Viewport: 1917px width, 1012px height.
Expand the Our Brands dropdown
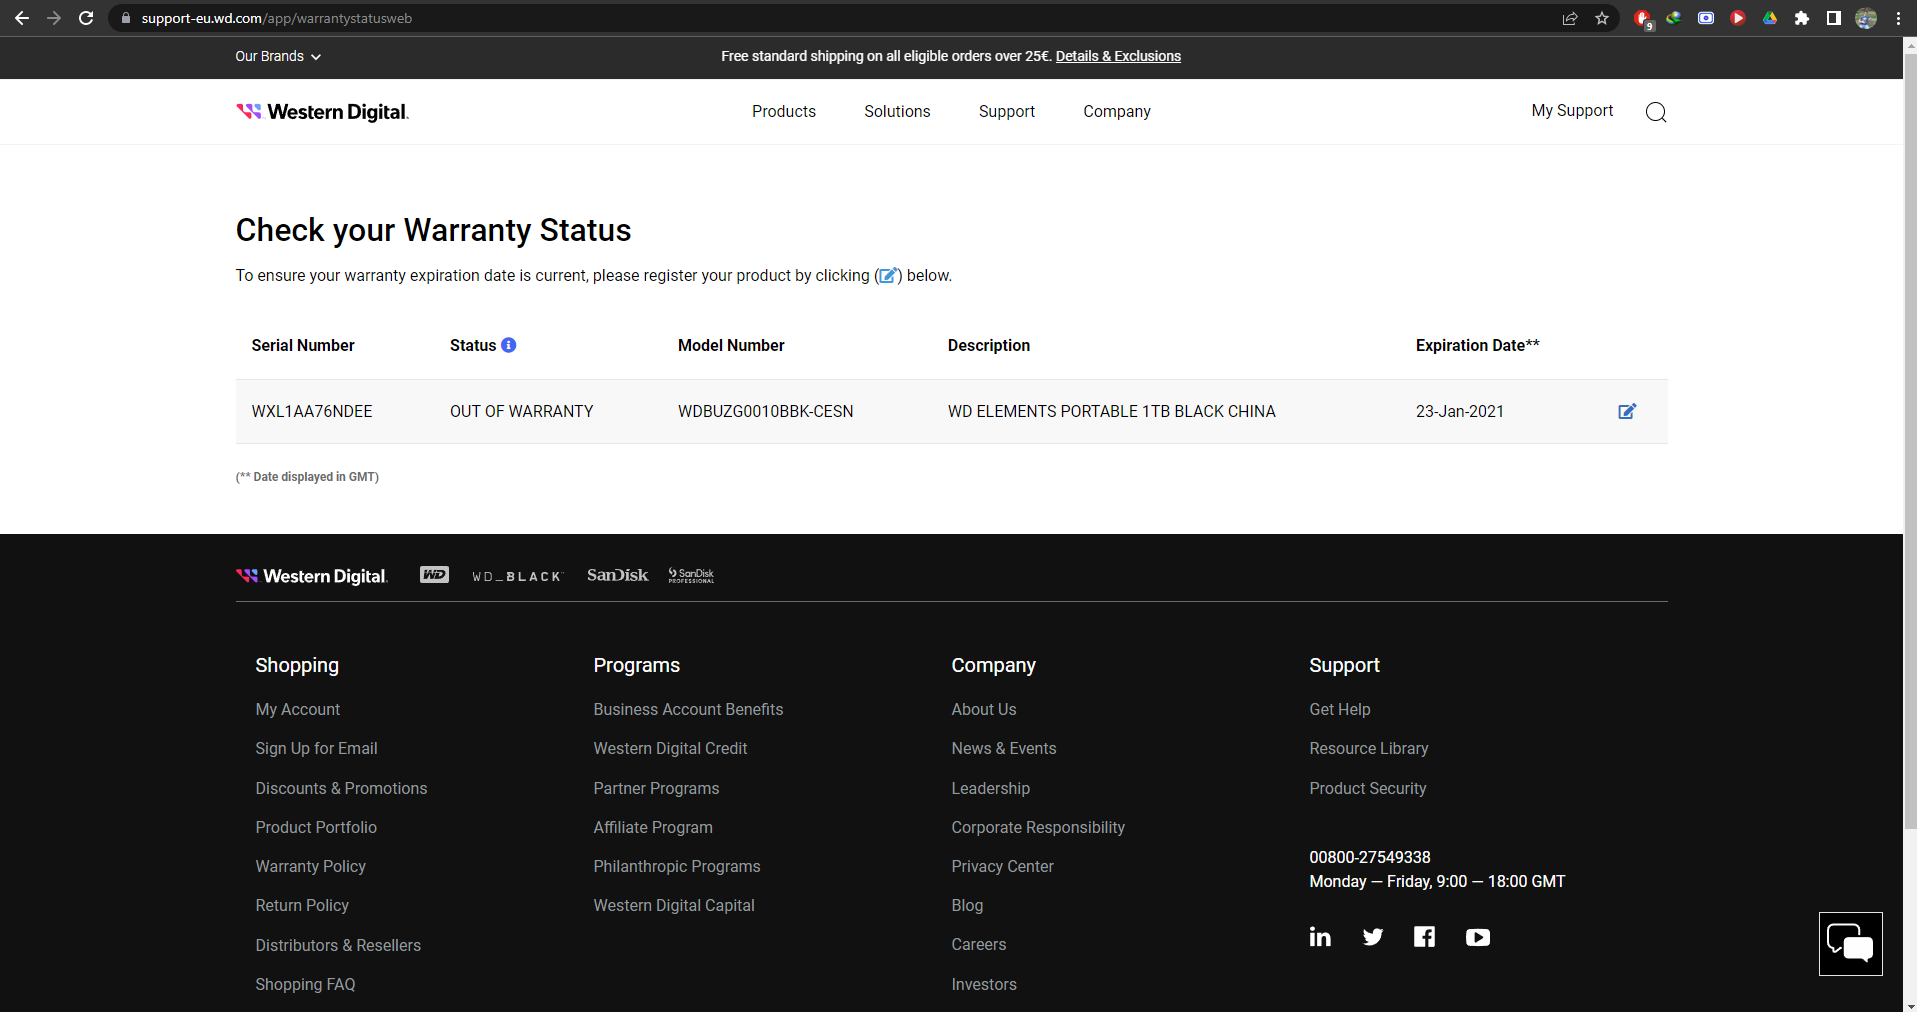(278, 56)
